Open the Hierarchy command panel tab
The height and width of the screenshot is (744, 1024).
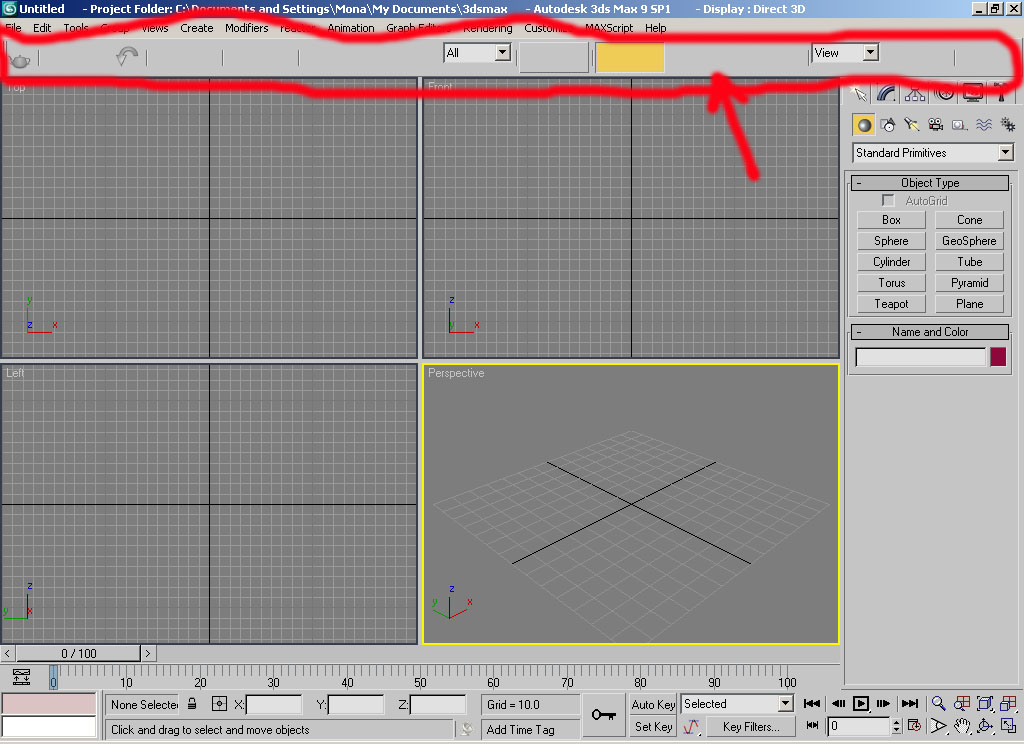(x=915, y=94)
